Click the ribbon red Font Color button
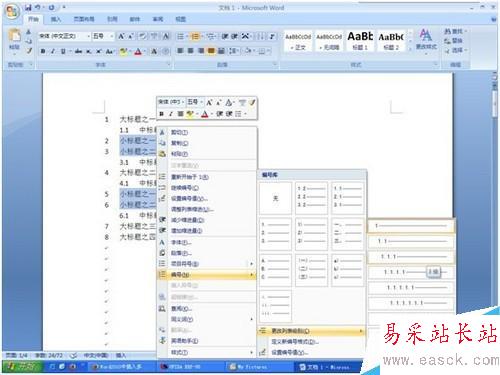 pyautogui.click(x=138, y=51)
